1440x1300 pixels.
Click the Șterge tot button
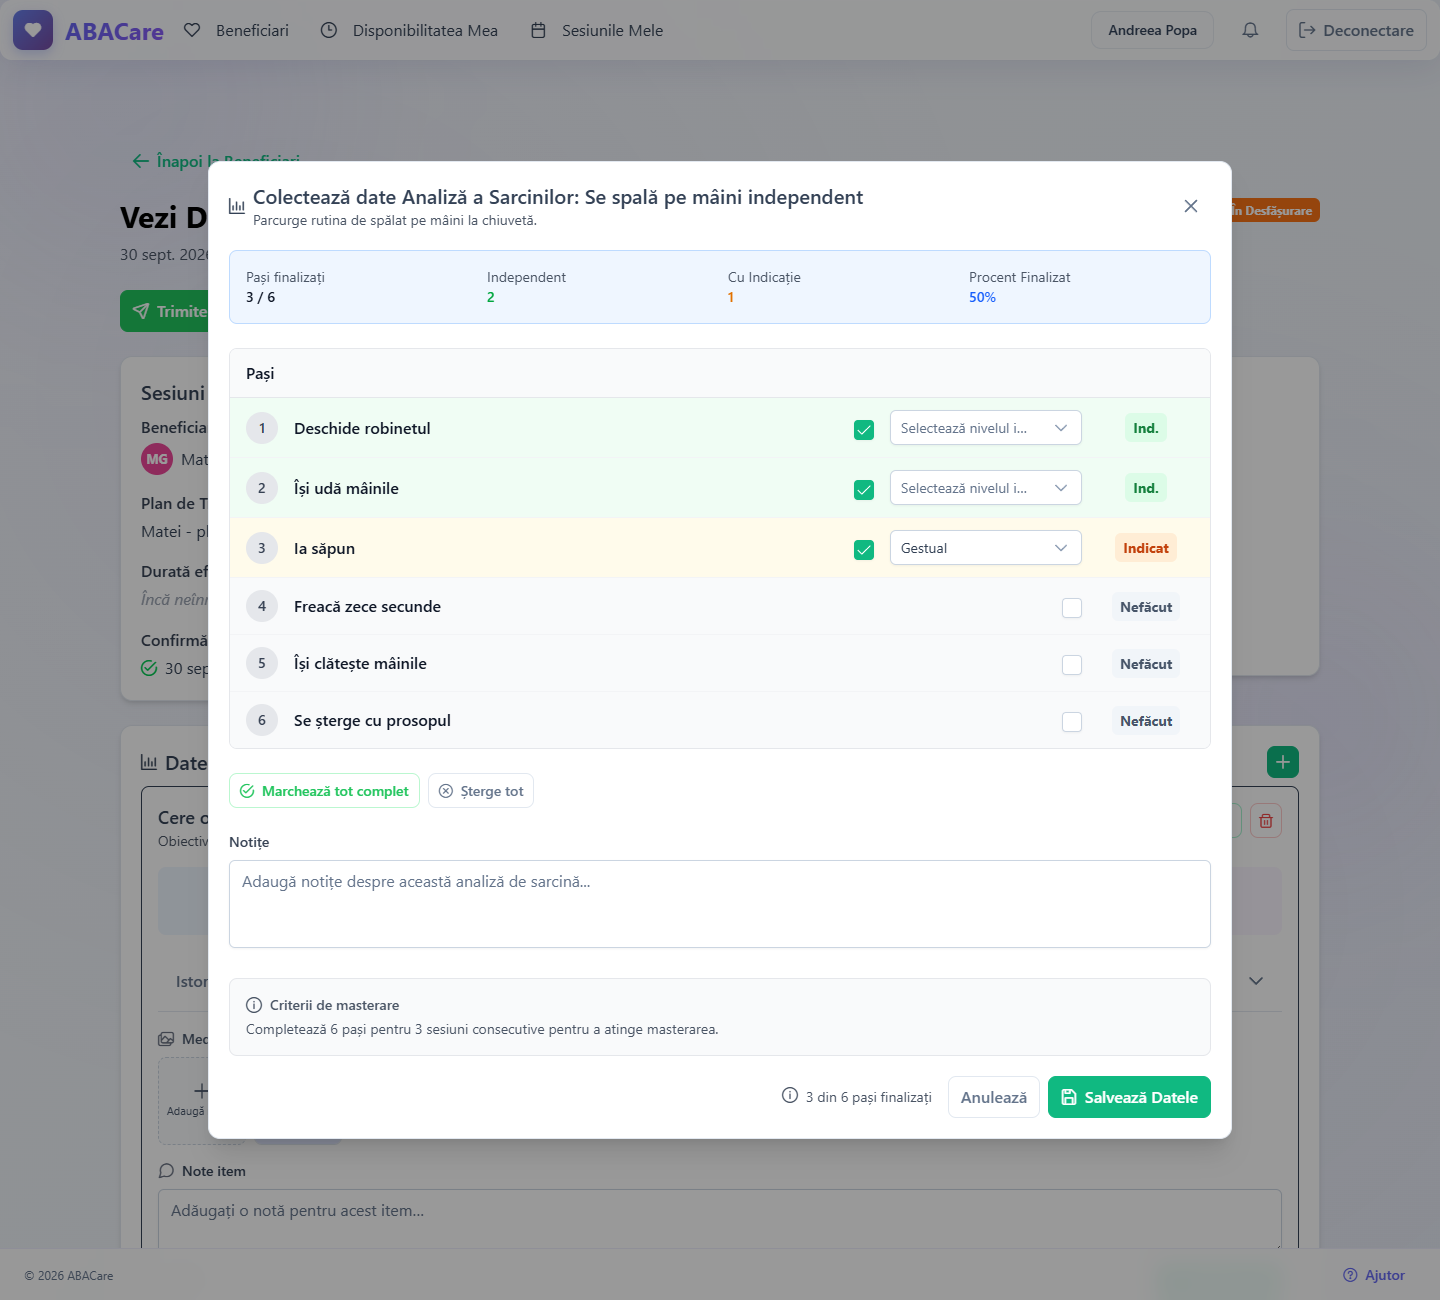coord(481,791)
